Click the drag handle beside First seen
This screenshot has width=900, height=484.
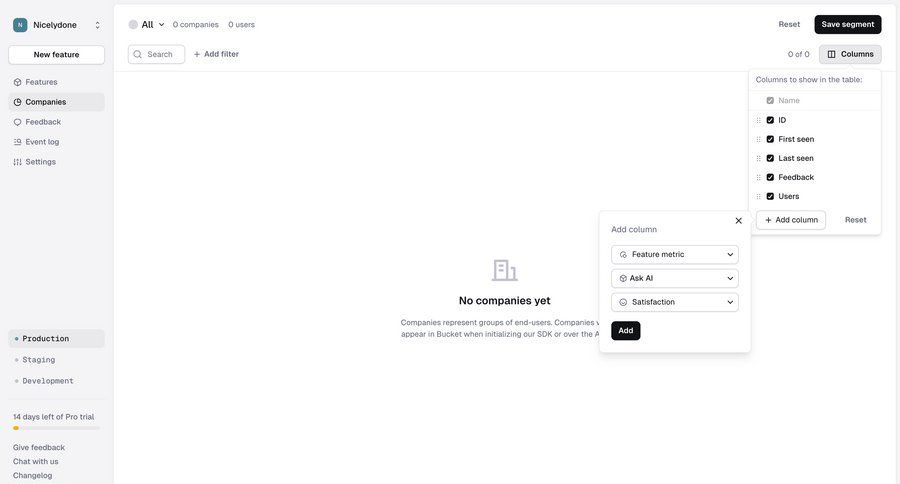click(x=758, y=139)
